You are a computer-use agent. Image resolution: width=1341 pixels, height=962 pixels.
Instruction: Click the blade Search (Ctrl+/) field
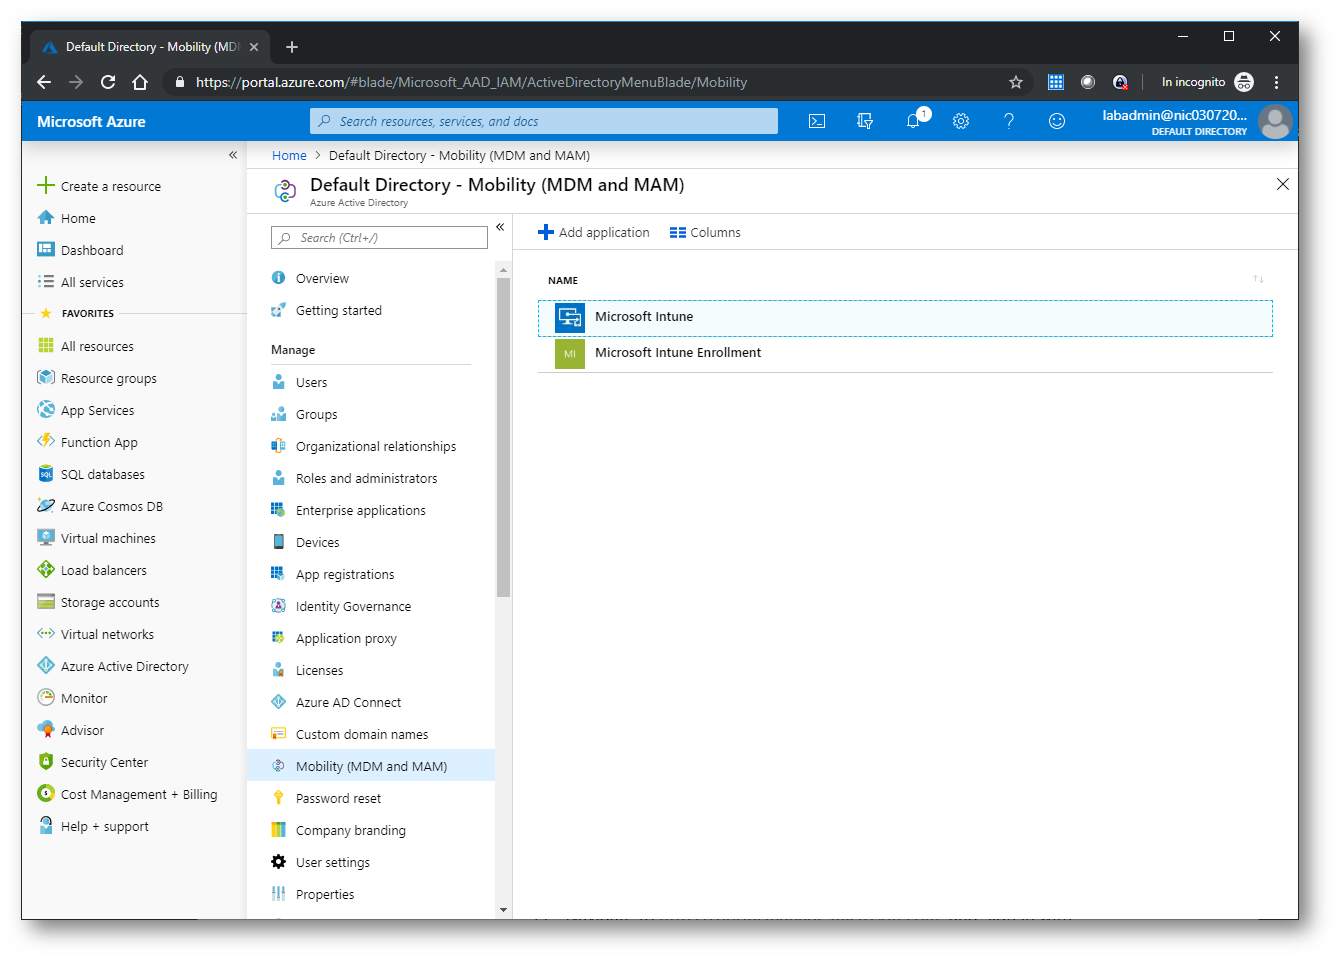[379, 237]
